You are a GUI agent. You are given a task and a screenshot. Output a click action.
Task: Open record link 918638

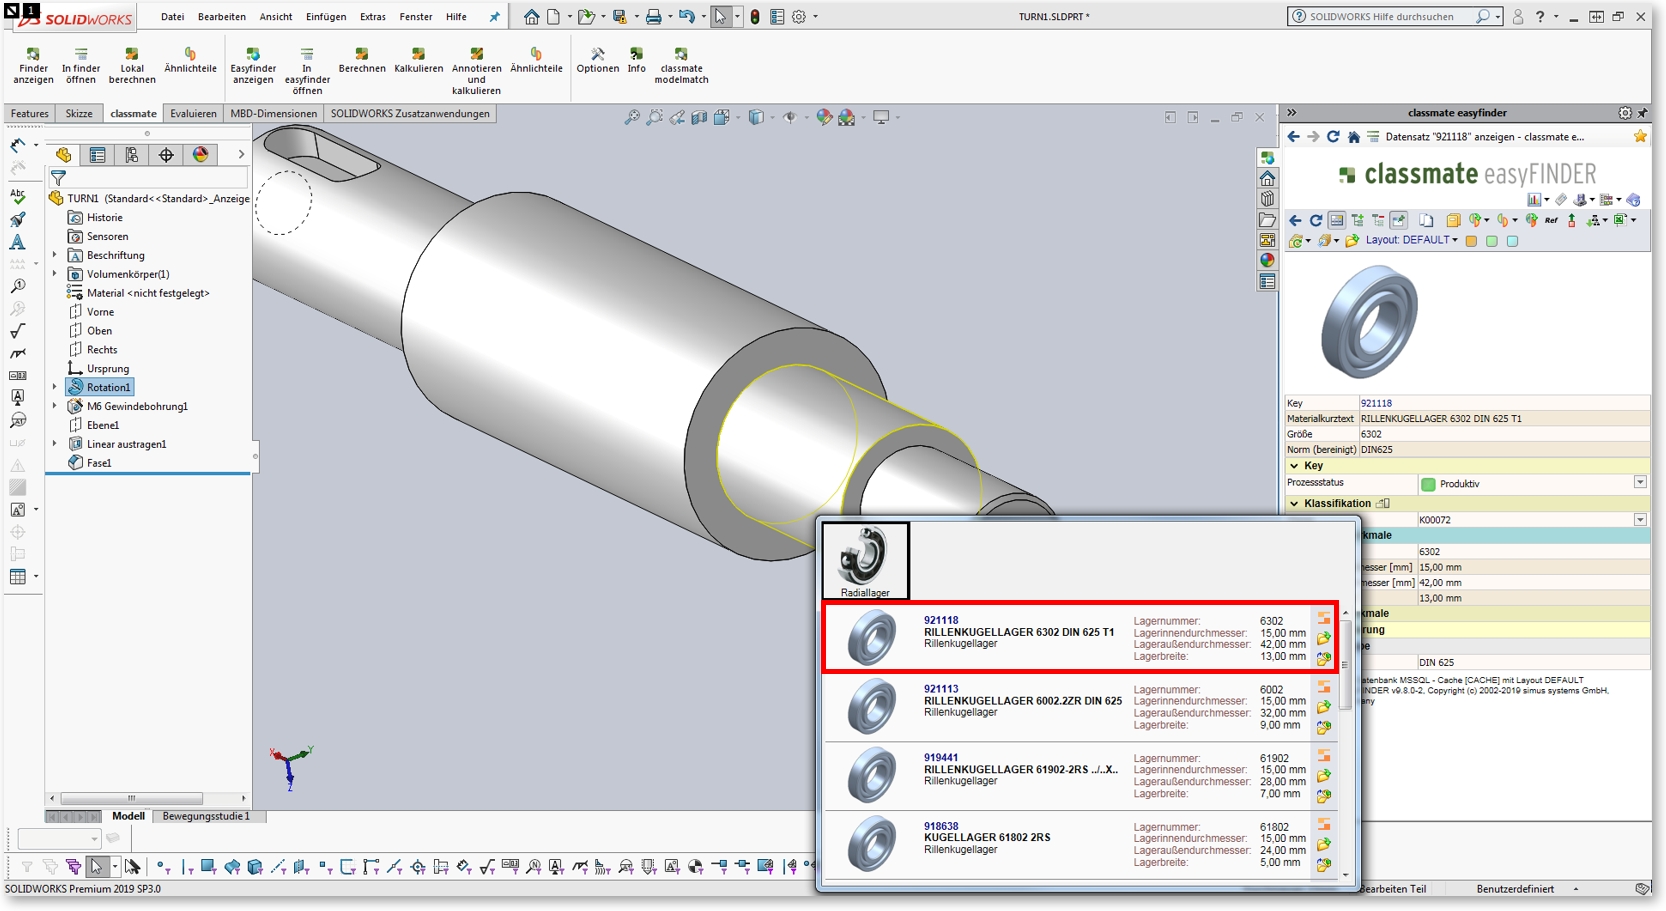click(941, 827)
